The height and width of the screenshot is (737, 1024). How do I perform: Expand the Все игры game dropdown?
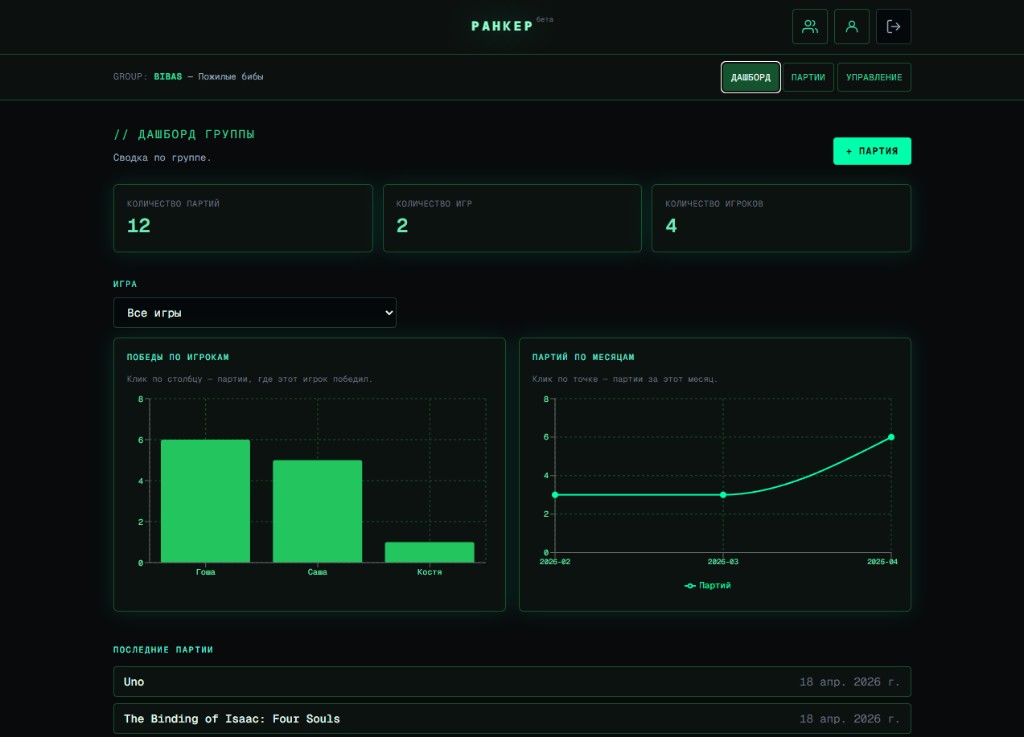coord(254,313)
